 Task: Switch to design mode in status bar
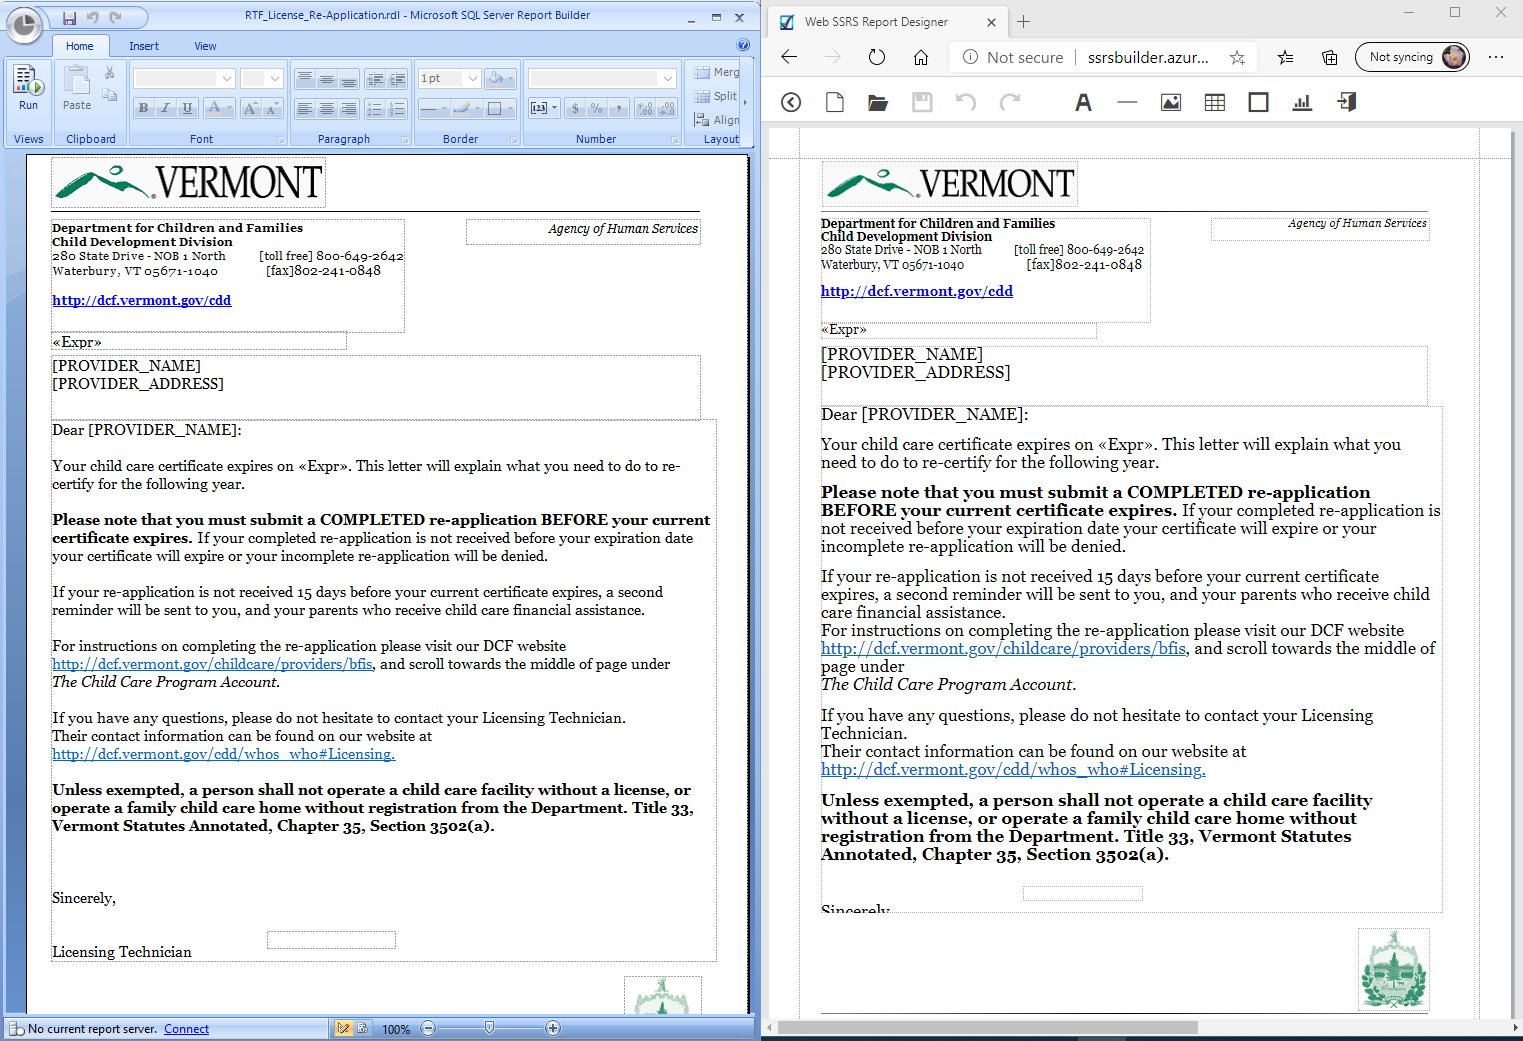[x=344, y=1028]
